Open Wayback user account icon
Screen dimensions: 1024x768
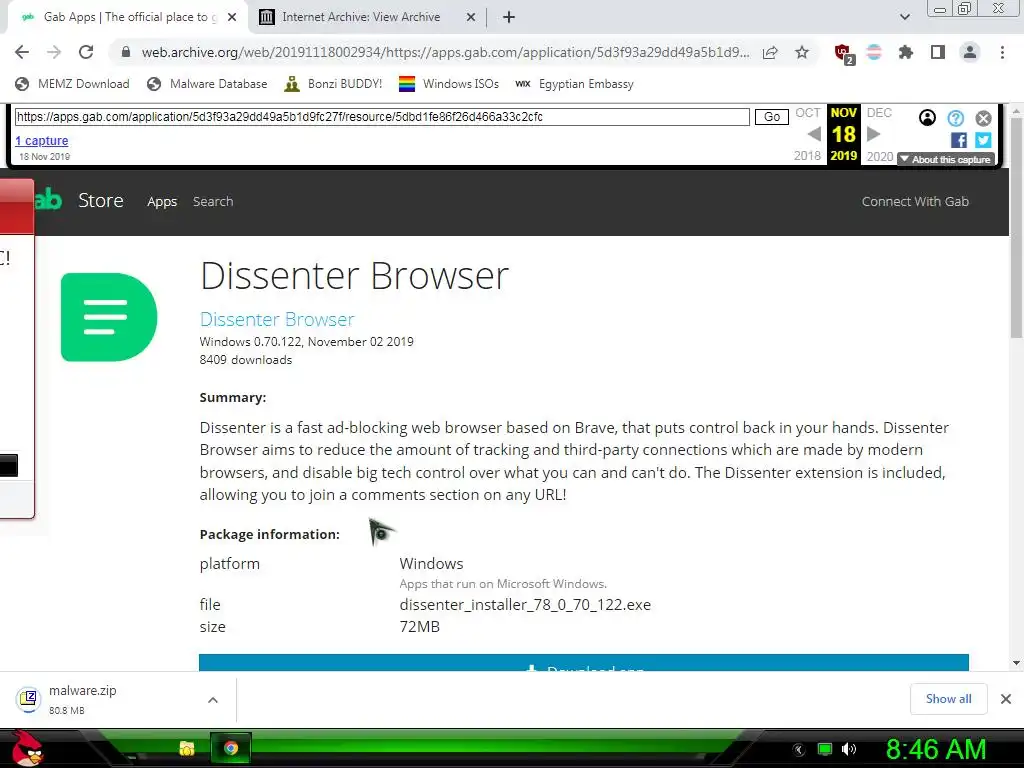click(x=927, y=118)
